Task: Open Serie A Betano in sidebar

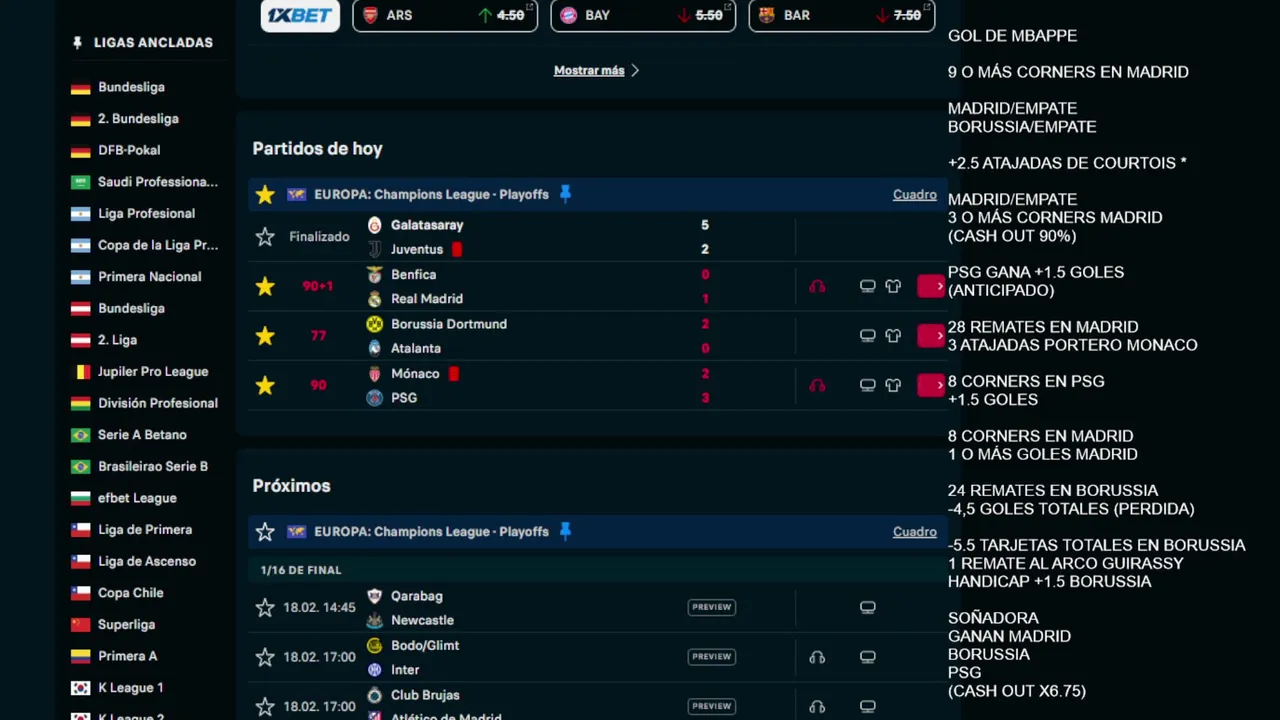Action: [x=142, y=435]
